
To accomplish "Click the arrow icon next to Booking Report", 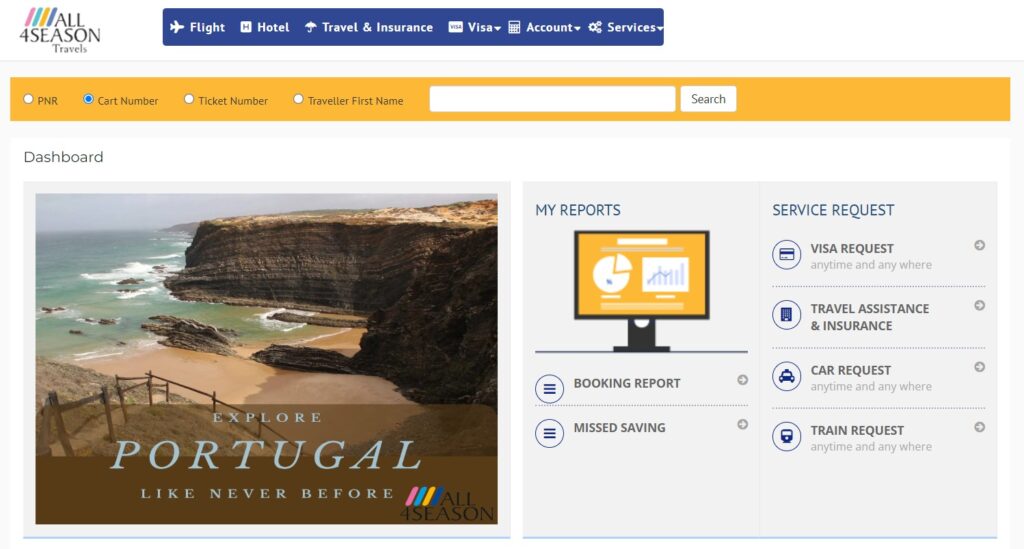I will click(x=743, y=380).
